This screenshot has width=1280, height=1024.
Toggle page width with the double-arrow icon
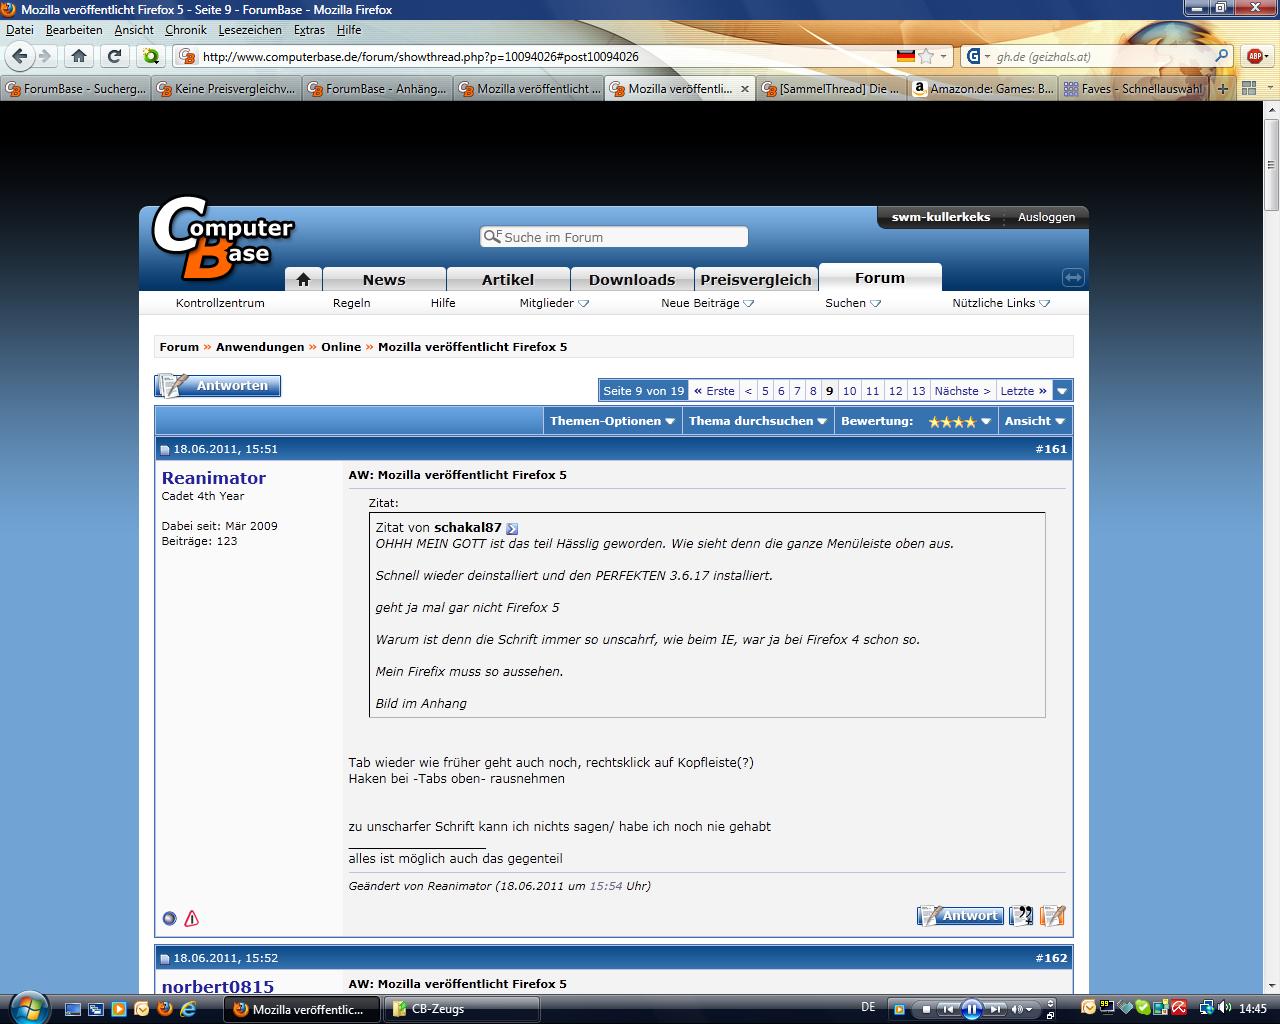click(x=1073, y=277)
